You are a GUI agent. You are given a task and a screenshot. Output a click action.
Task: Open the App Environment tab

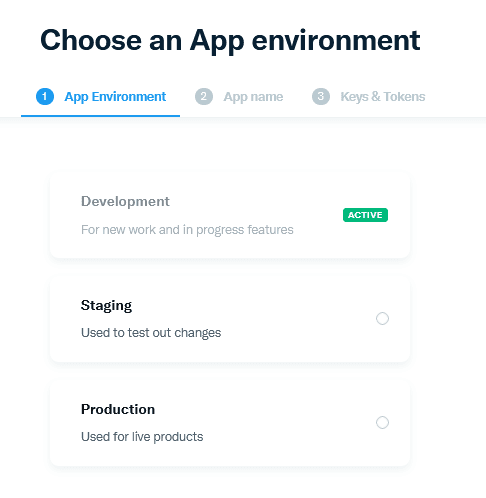pos(101,97)
